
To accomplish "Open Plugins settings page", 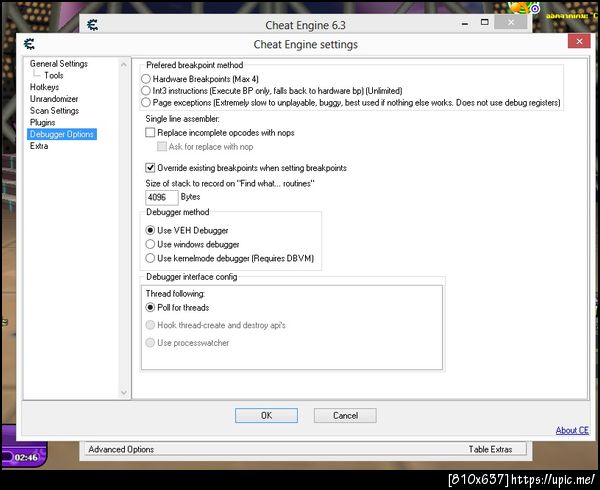I will pyautogui.click(x=42, y=122).
